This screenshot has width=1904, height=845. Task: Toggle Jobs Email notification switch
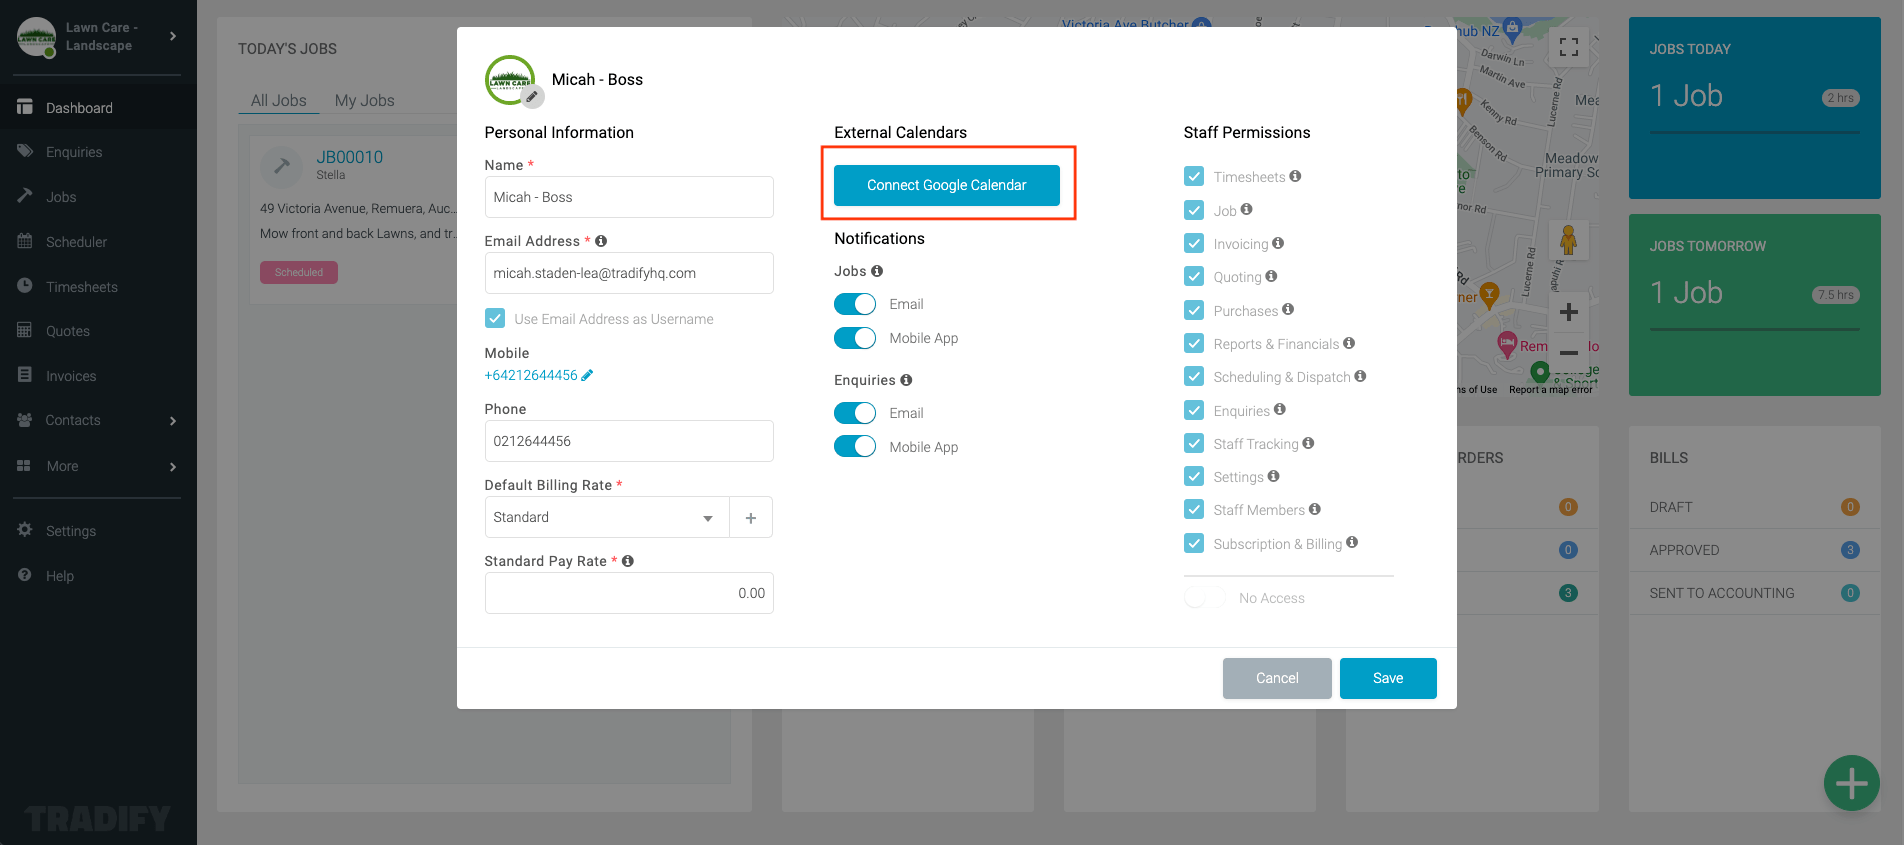(855, 304)
